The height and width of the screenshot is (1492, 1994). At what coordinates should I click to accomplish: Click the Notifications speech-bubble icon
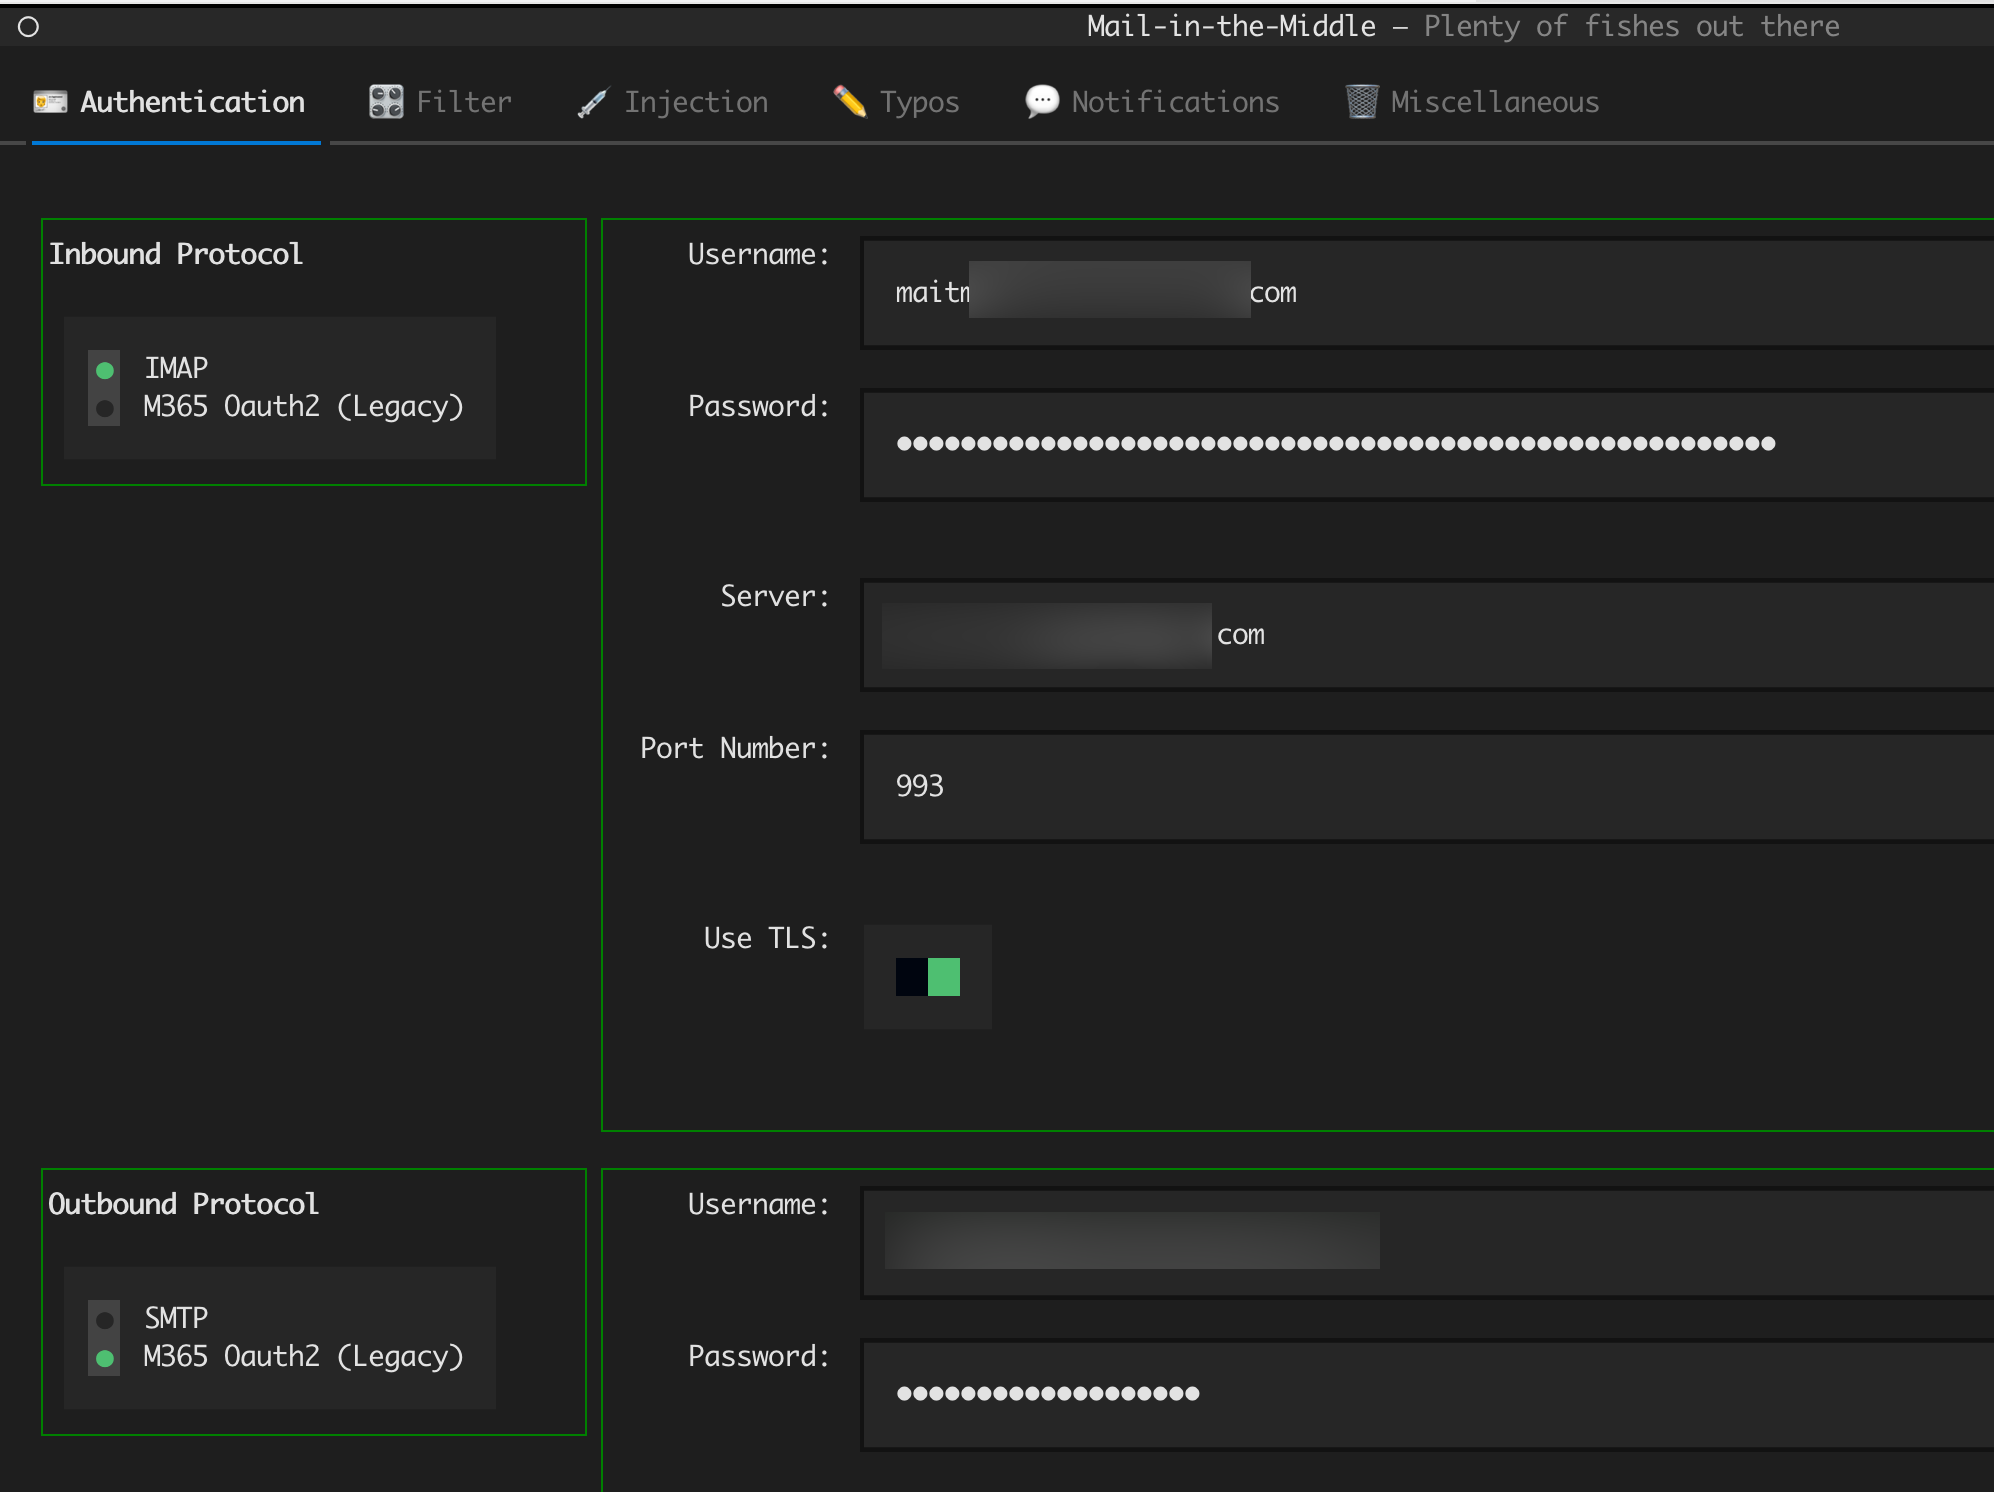1041,101
